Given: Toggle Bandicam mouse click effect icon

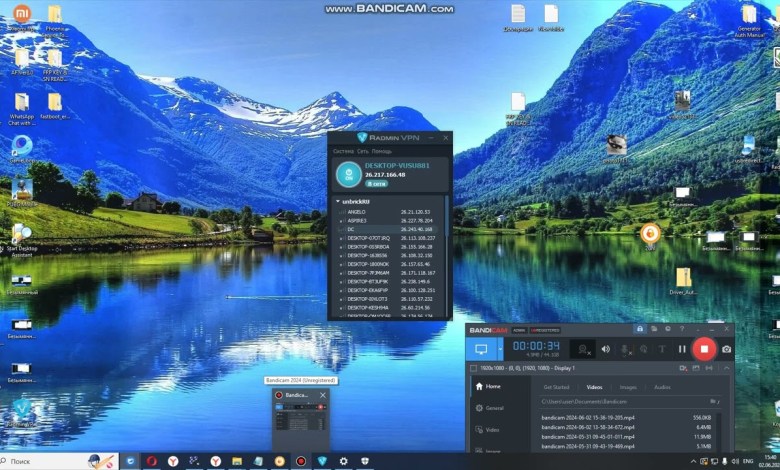Looking at the screenshot, I should 644,350.
